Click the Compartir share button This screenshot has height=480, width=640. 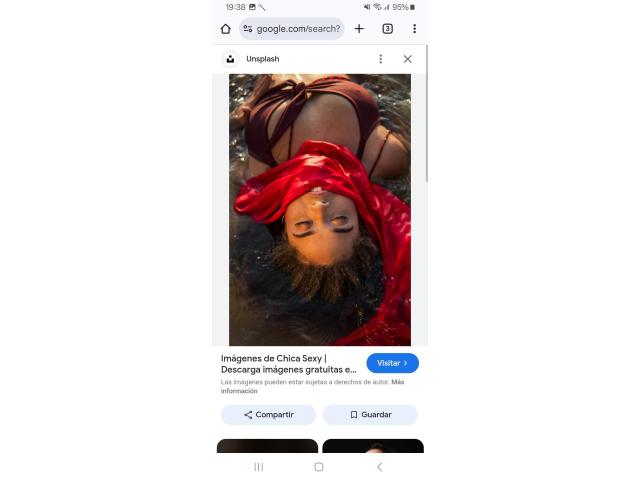(269, 415)
